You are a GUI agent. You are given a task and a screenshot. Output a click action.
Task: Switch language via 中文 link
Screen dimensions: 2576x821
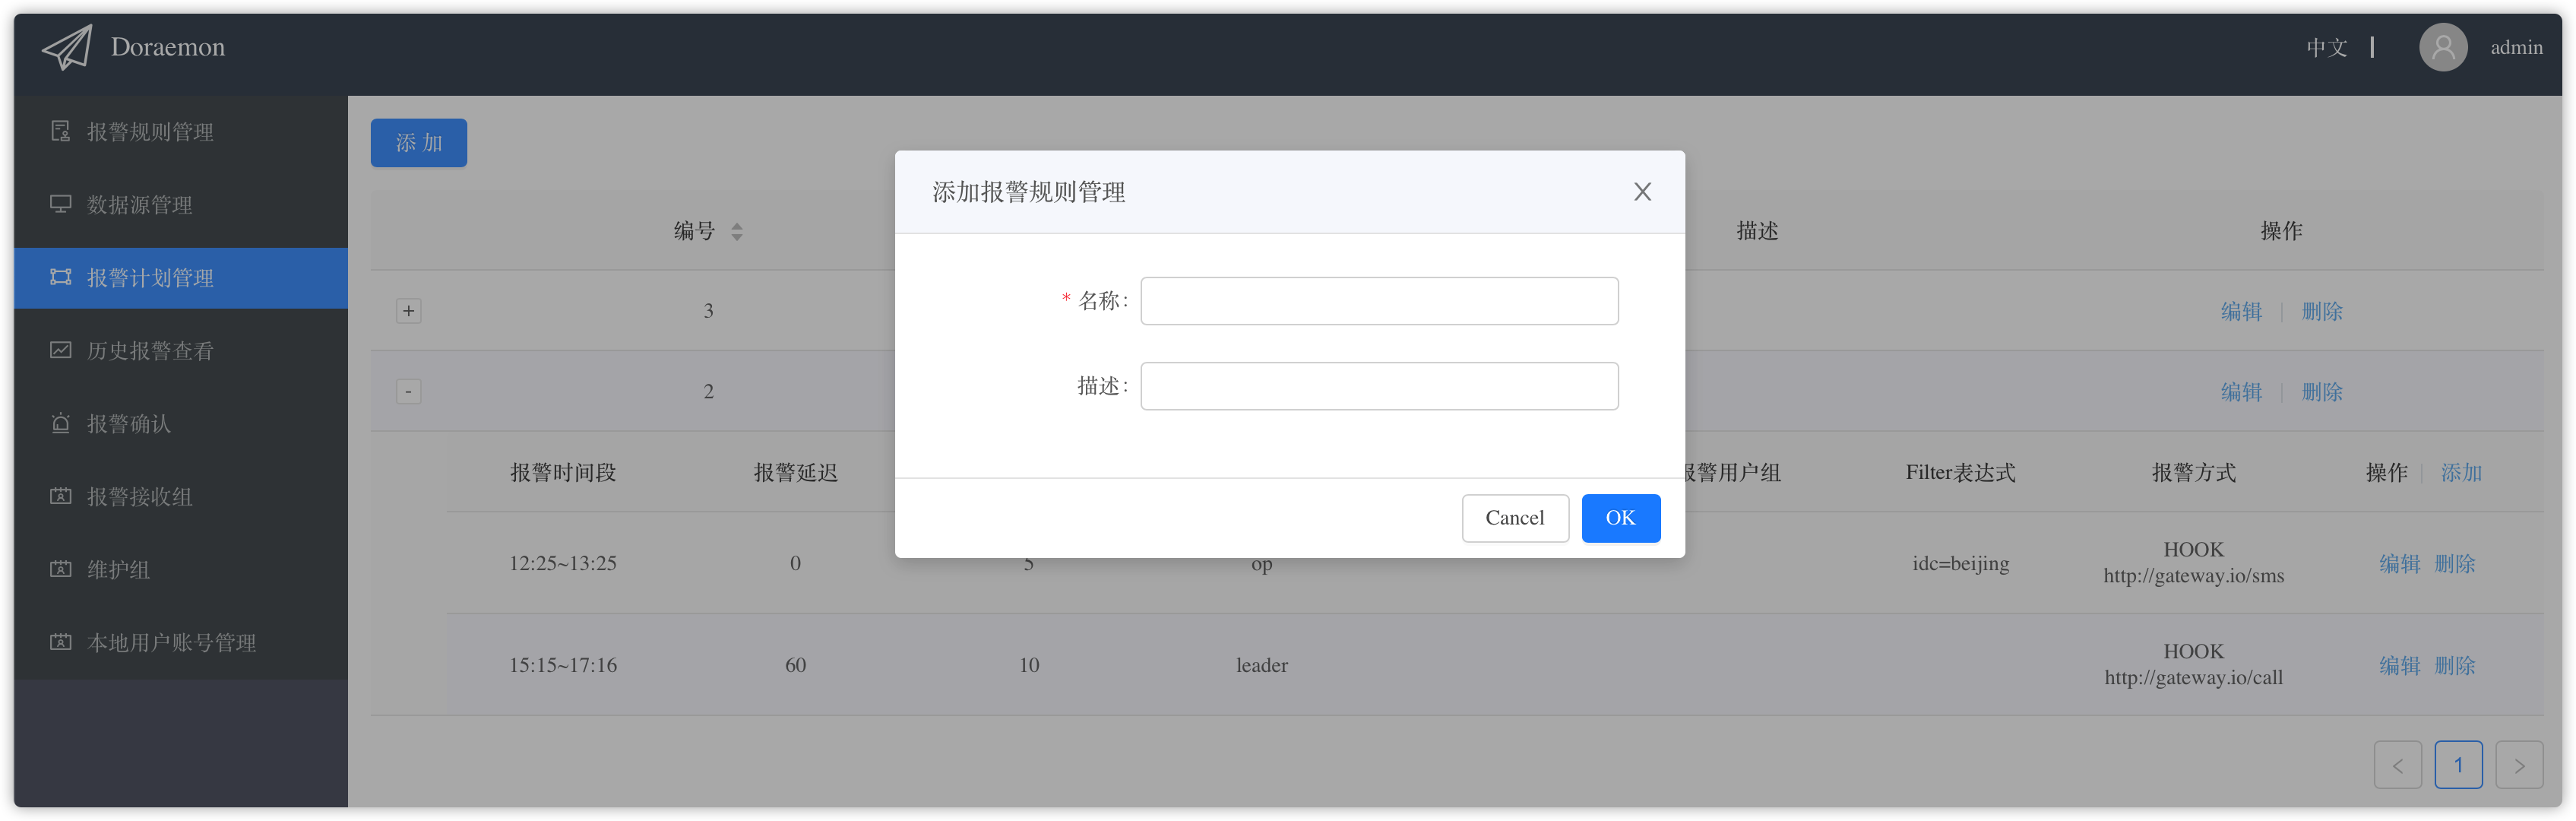(2326, 47)
